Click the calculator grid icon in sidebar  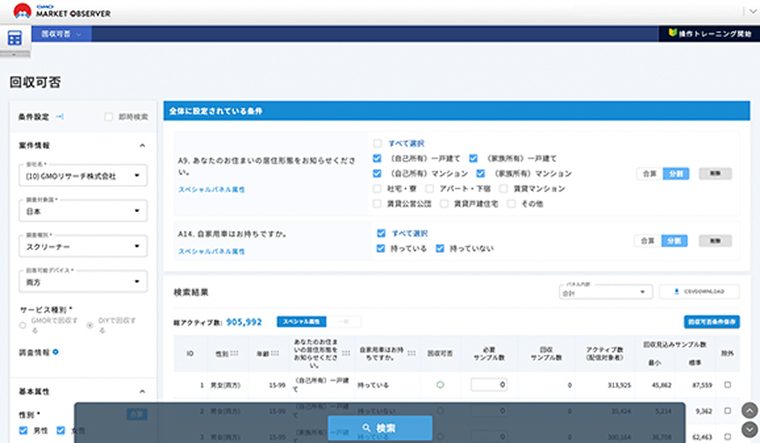[x=15, y=38]
